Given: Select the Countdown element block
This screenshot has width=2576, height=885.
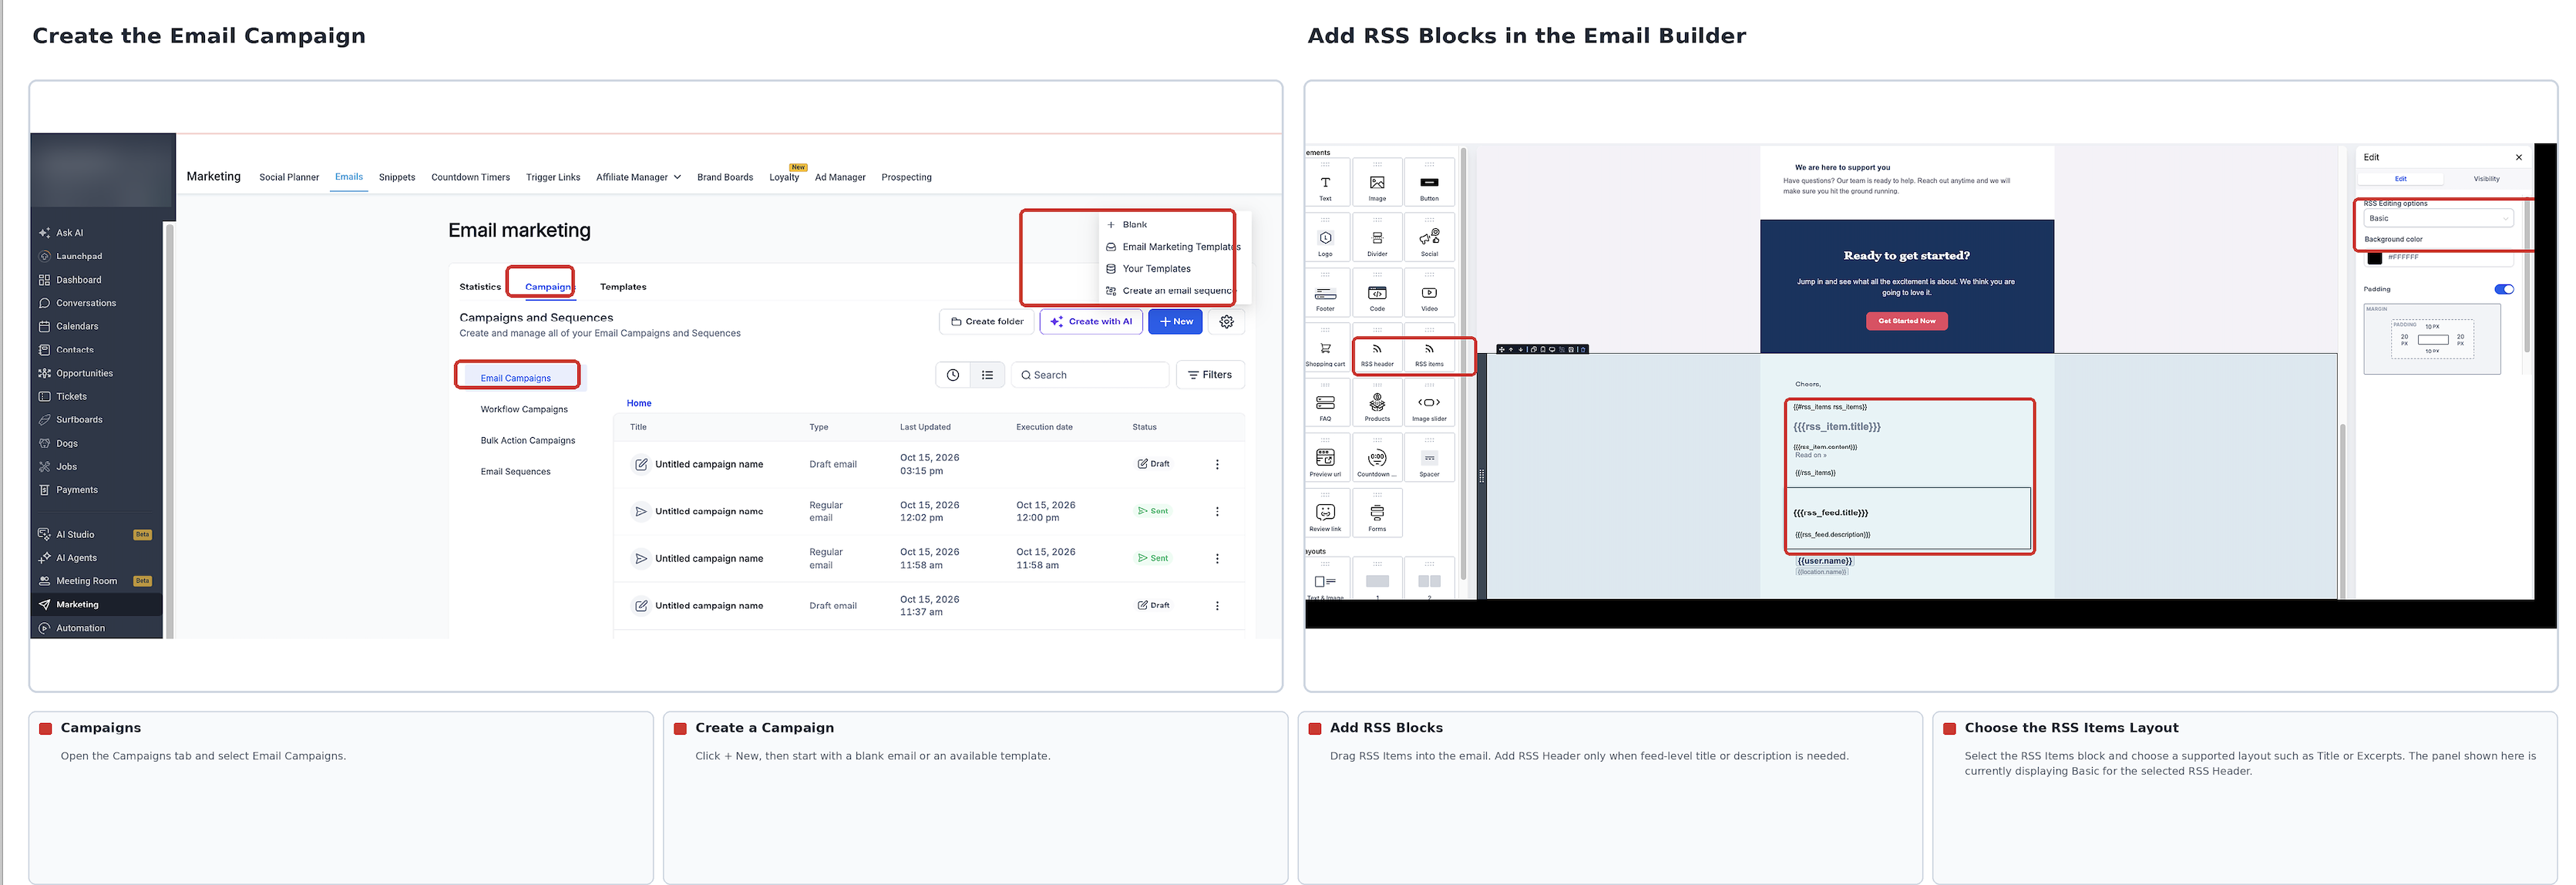Looking at the screenshot, I should tap(1377, 457).
